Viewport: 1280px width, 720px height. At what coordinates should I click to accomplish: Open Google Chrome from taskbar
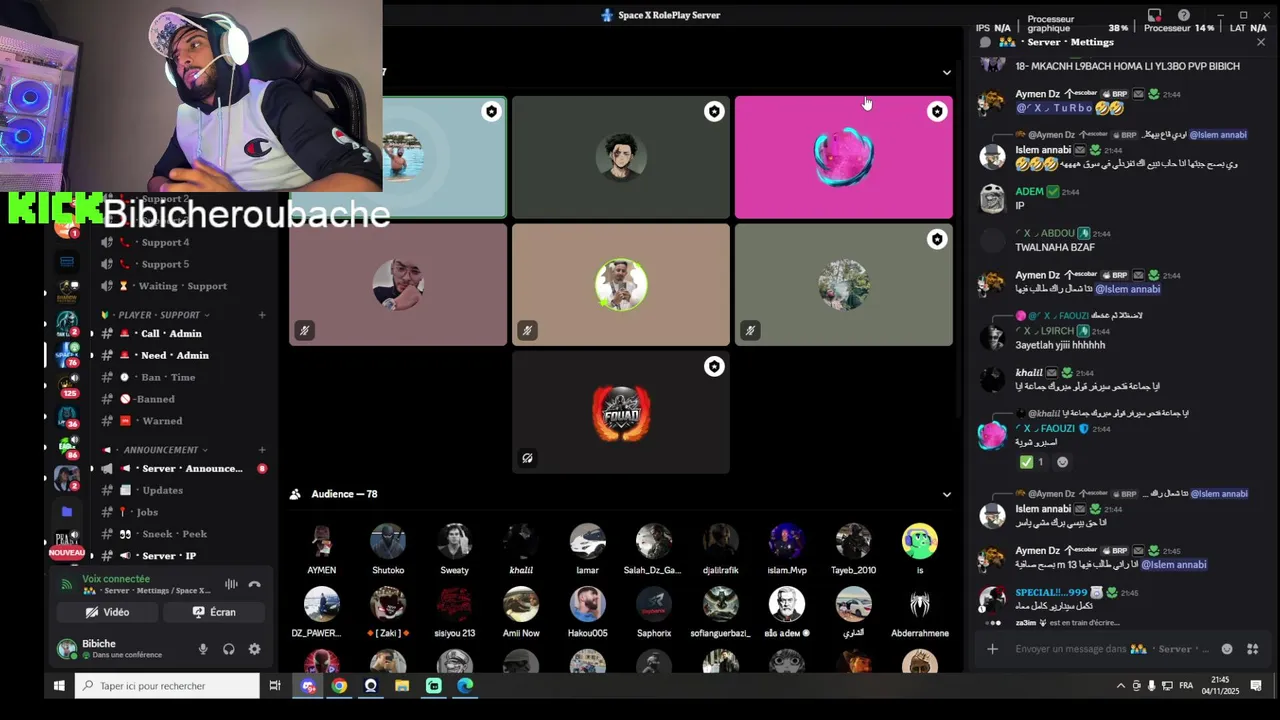point(339,686)
